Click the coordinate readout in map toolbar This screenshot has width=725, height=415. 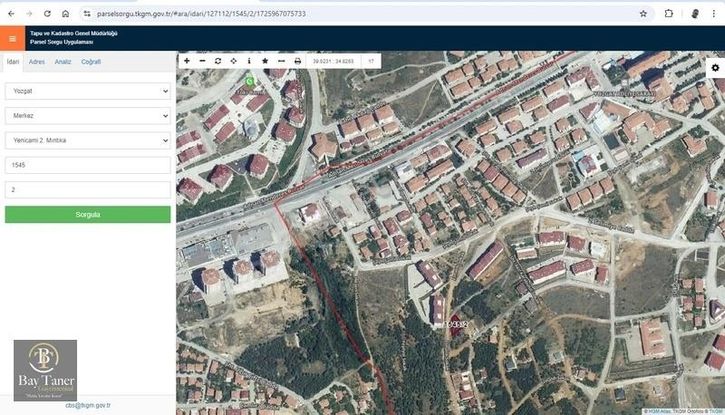click(x=333, y=61)
